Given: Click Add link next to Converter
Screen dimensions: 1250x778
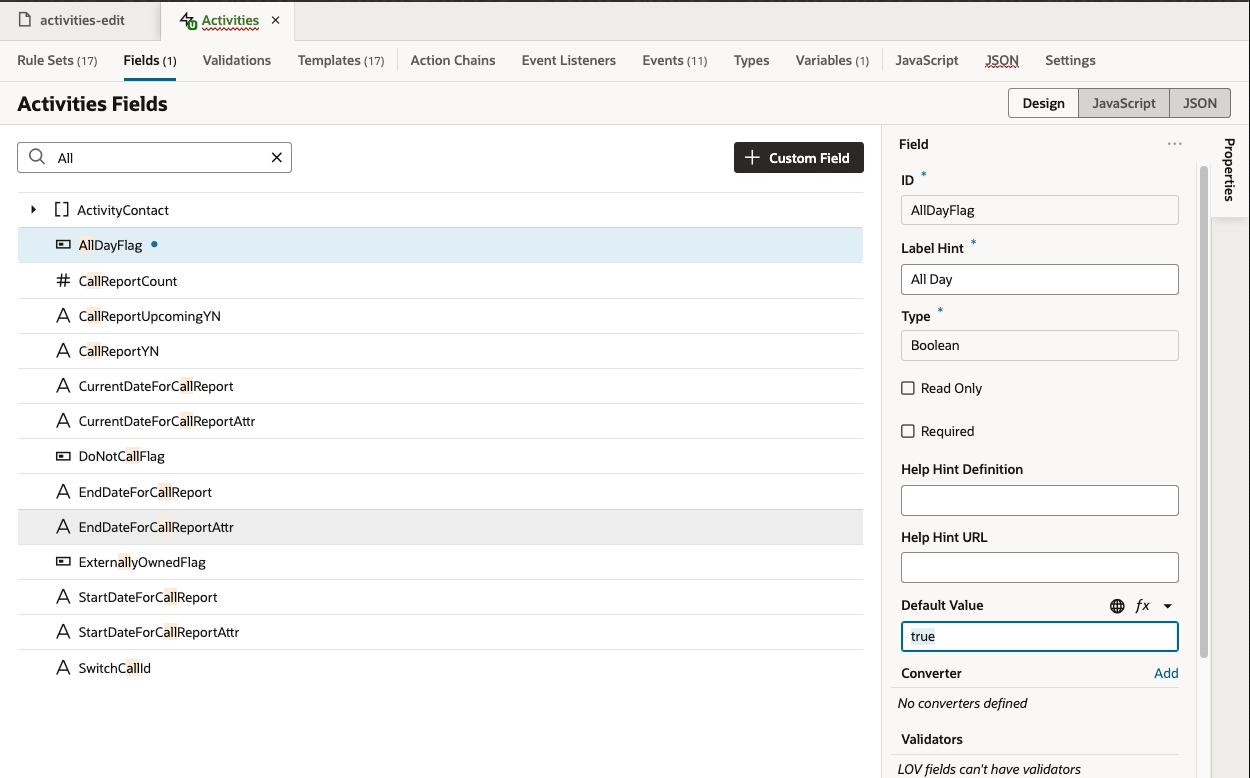Looking at the screenshot, I should [1166, 673].
